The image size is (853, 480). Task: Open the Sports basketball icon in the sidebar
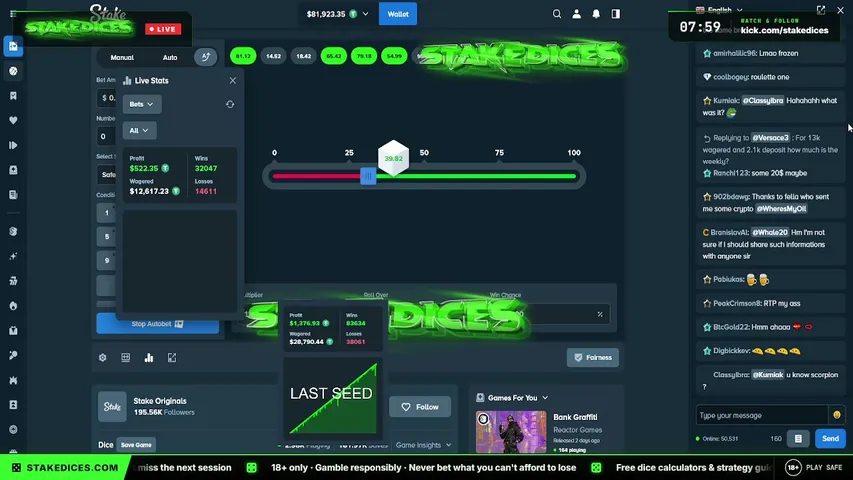coord(13,71)
